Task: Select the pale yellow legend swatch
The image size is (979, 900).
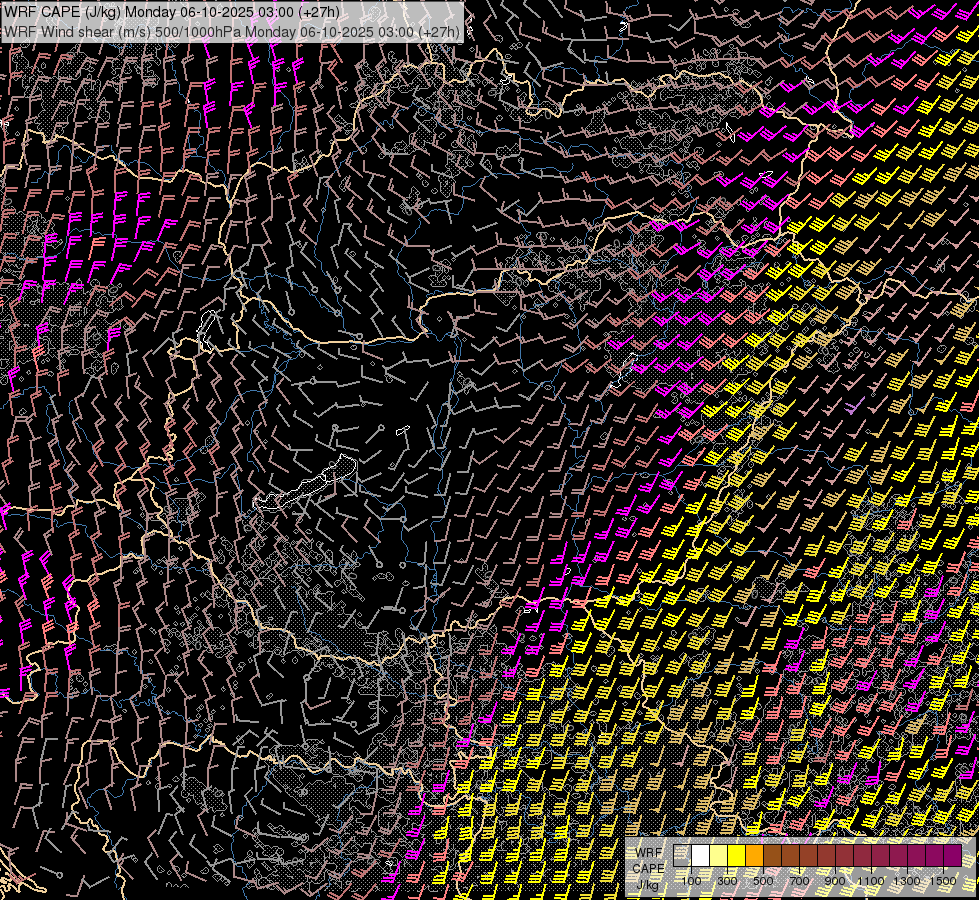Action: pos(719,856)
